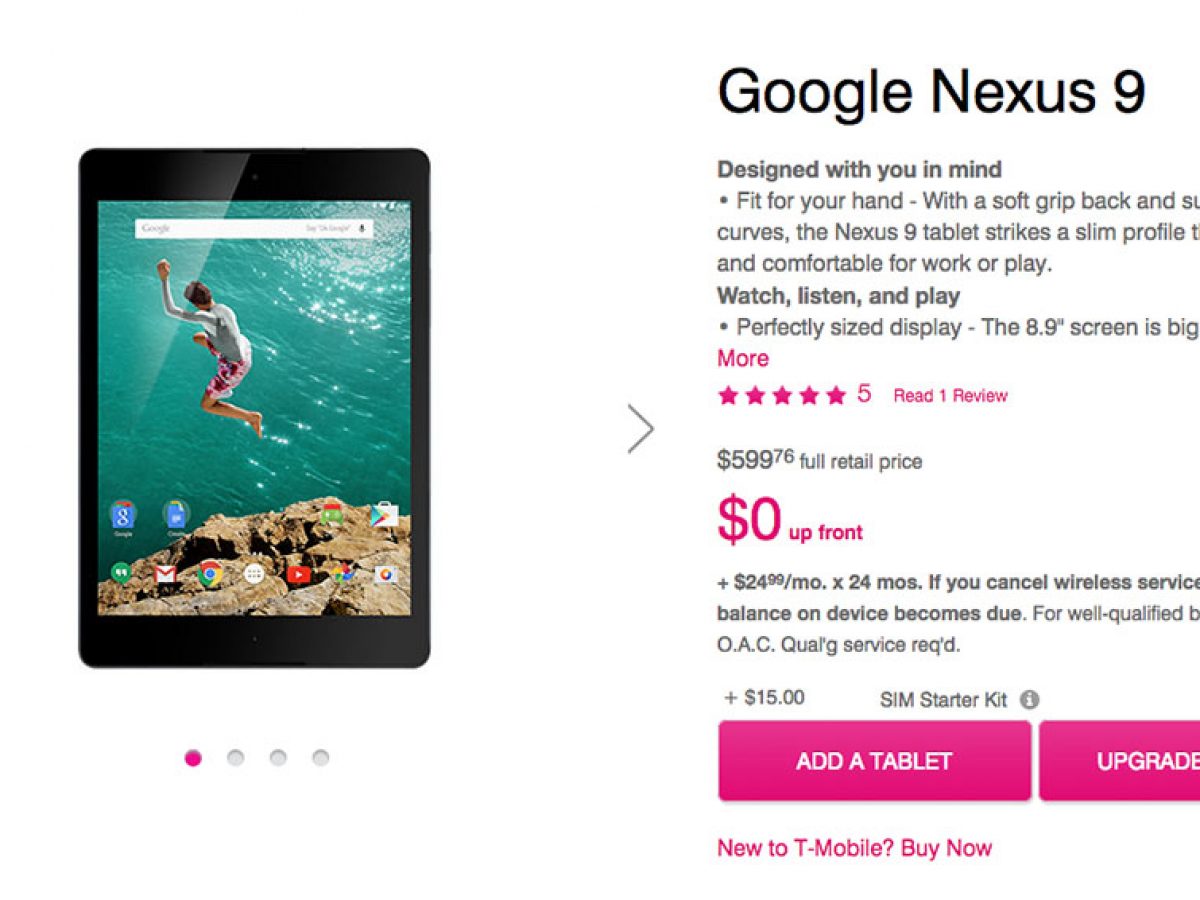Jump to the fourth product image dot

(320, 758)
